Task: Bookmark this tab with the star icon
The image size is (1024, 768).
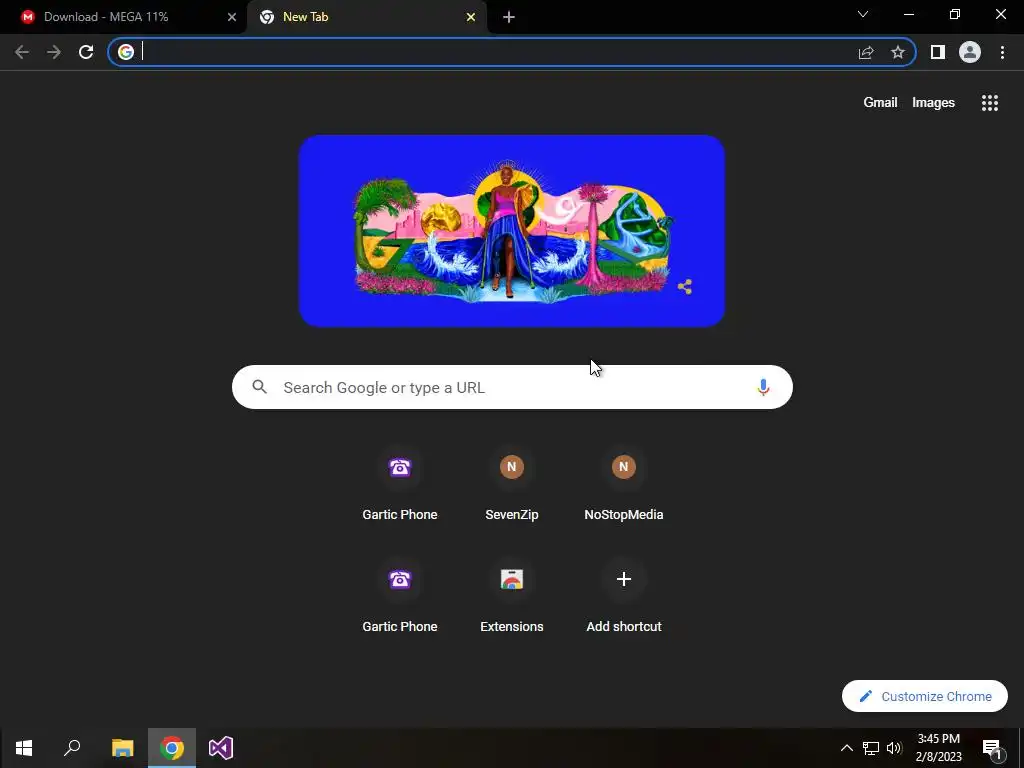Action: point(898,52)
